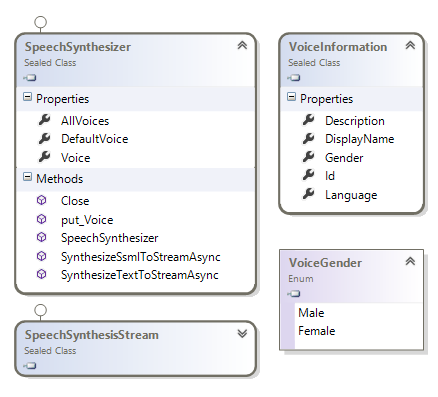The image size is (438, 397).
Task: Select the Voice property row
Action: point(76,158)
